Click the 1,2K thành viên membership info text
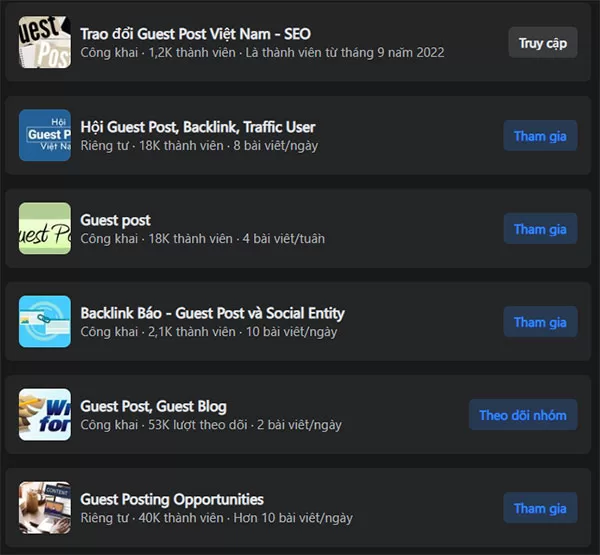Image resolution: width=600 pixels, height=555 pixels. [192, 52]
